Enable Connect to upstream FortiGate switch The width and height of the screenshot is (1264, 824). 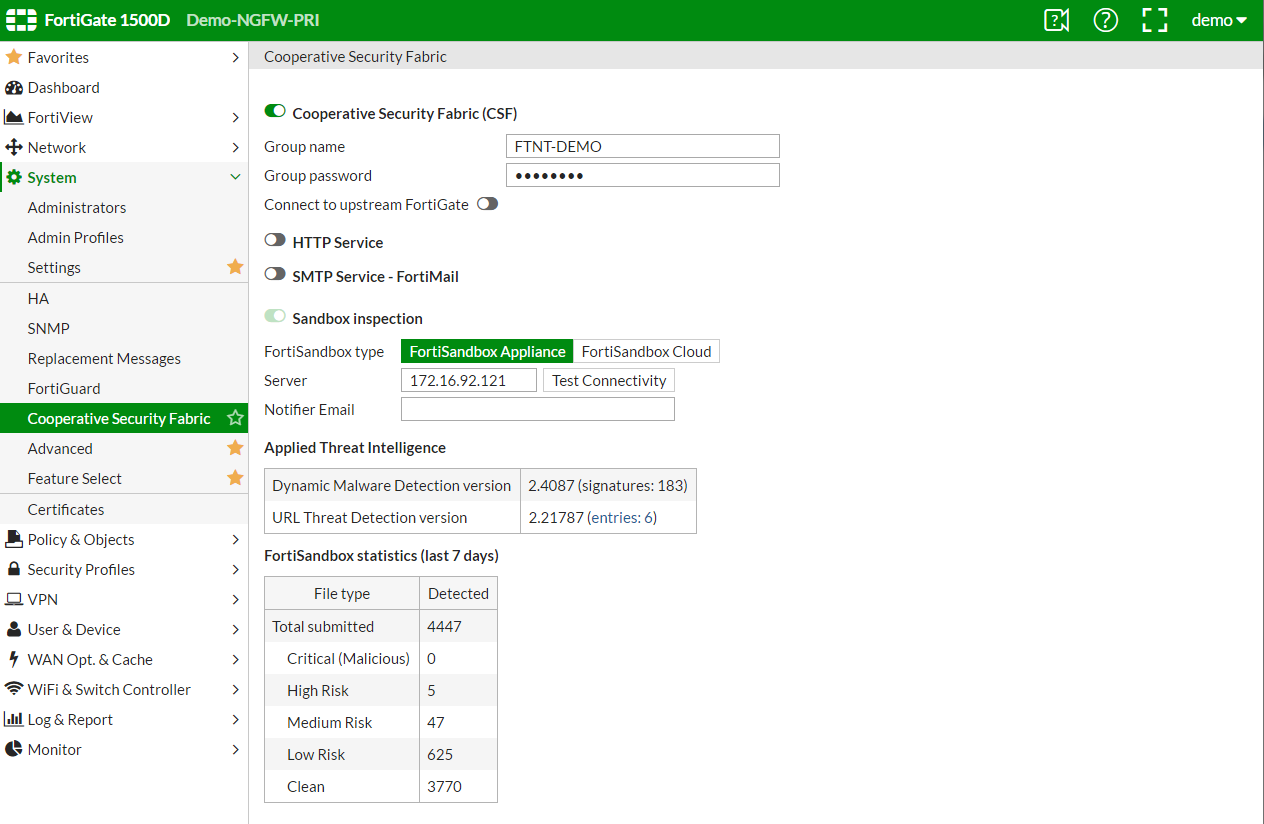point(487,204)
